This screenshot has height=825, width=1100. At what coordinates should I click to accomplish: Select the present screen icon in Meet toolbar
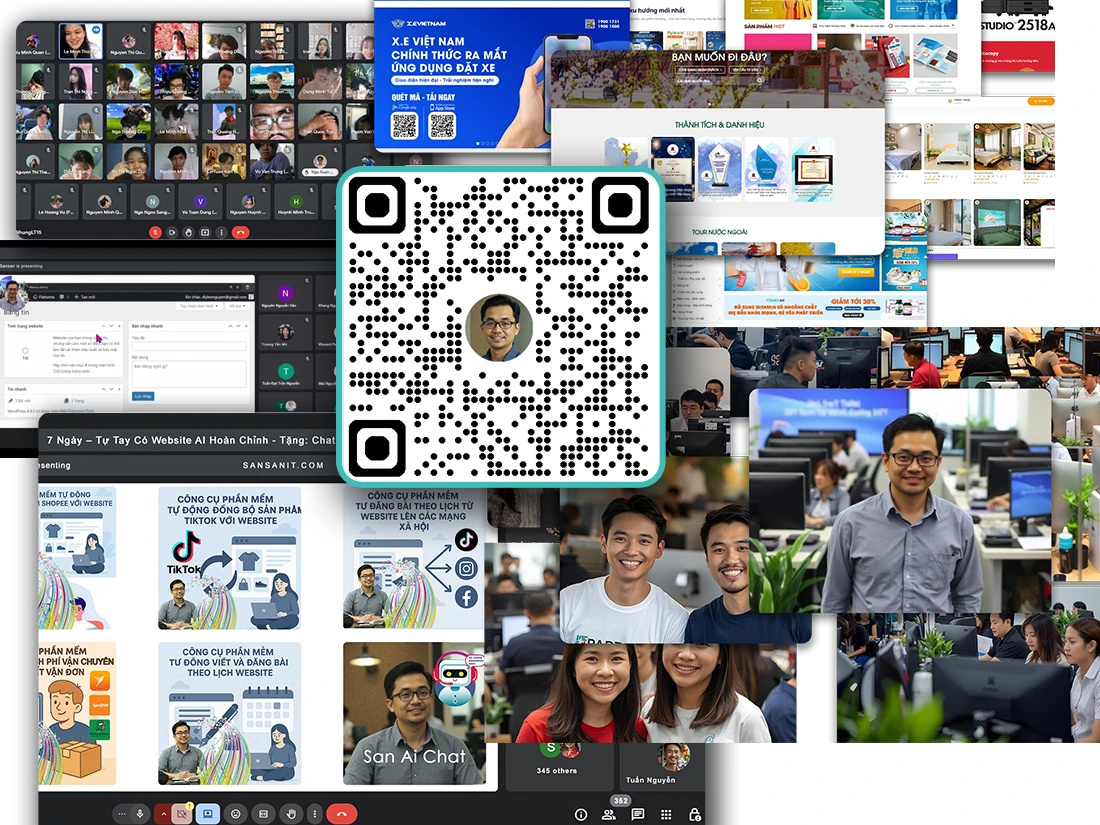(x=208, y=813)
